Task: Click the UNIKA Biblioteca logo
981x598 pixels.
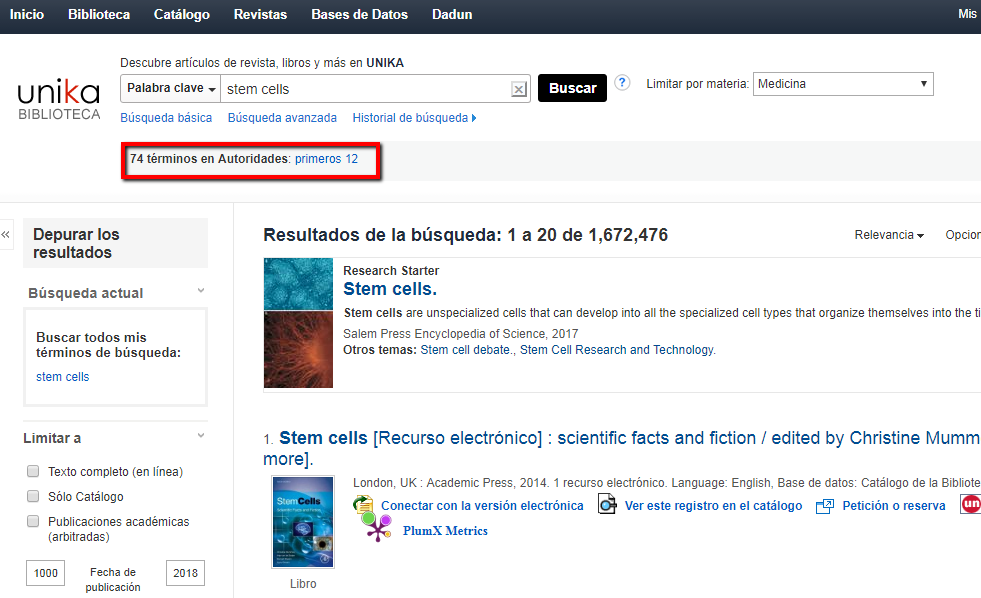Action: (59, 100)
